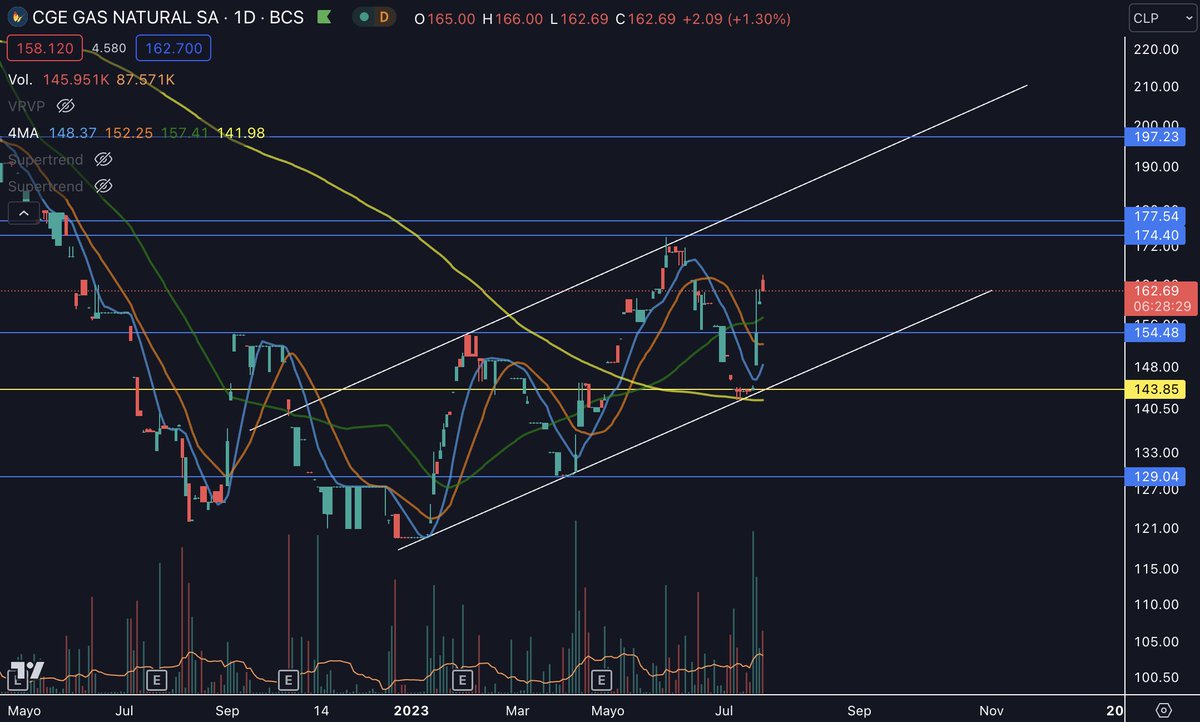The height and width of the screenshot is (722, 1200).
Task: Click the 177.54 horizontal line price label
Action: tap(1157, 215)
